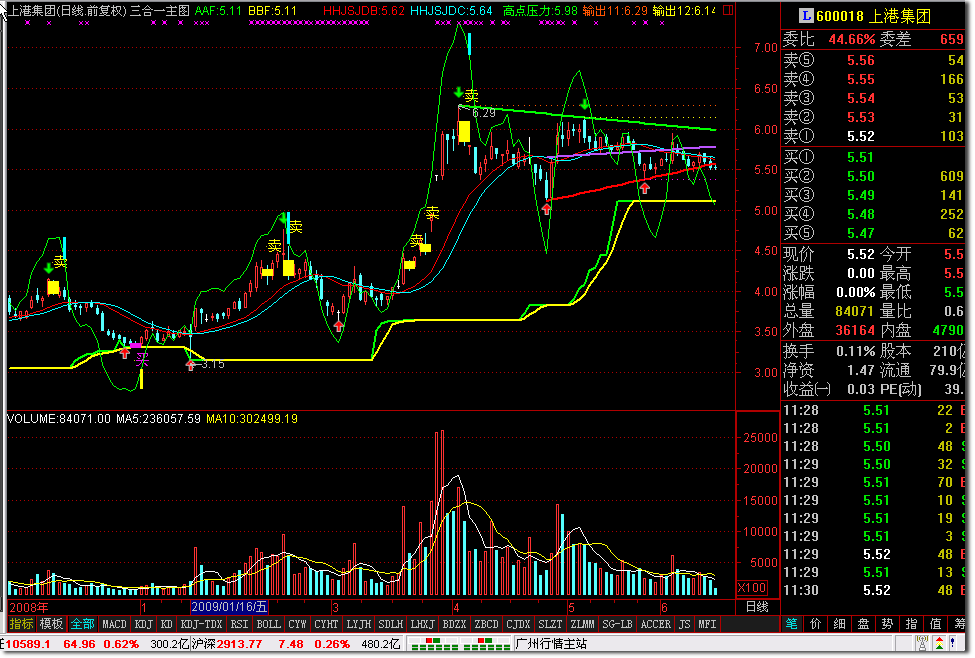The image size is (975, 658).
Task: Click the 卖⑤ price 5.56 row
Action: tap(873, 60)
